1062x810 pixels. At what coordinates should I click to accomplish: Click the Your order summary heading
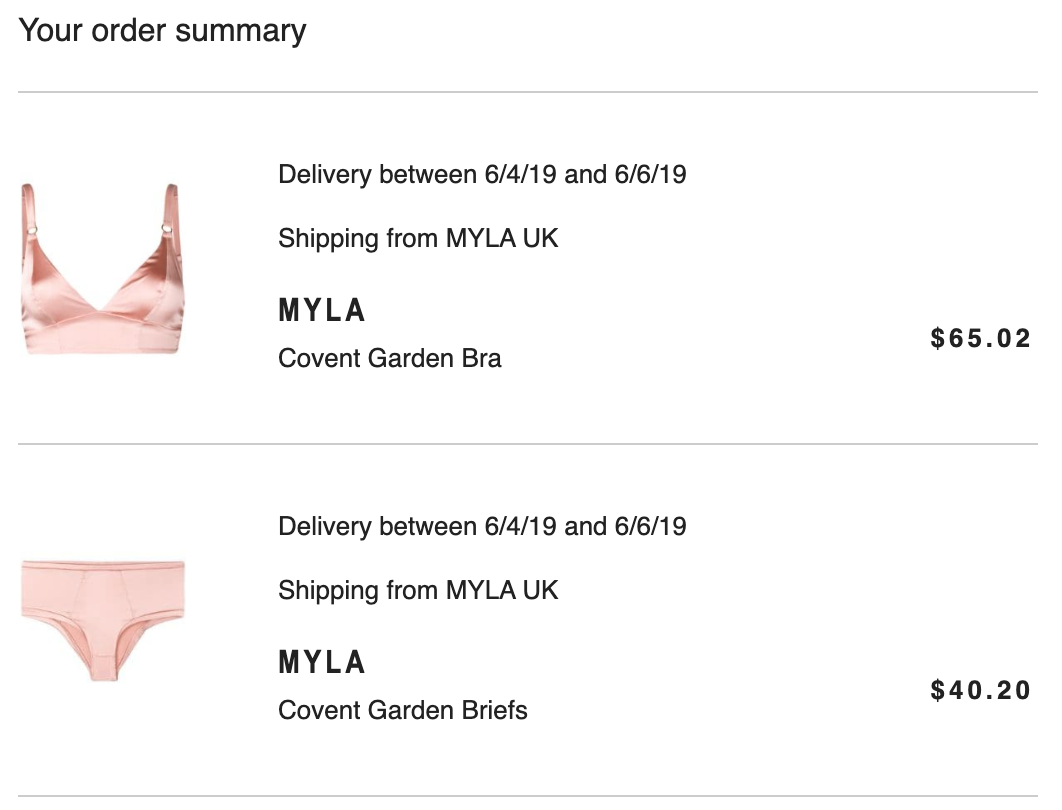pyautogui.click(x=163, y=31)
